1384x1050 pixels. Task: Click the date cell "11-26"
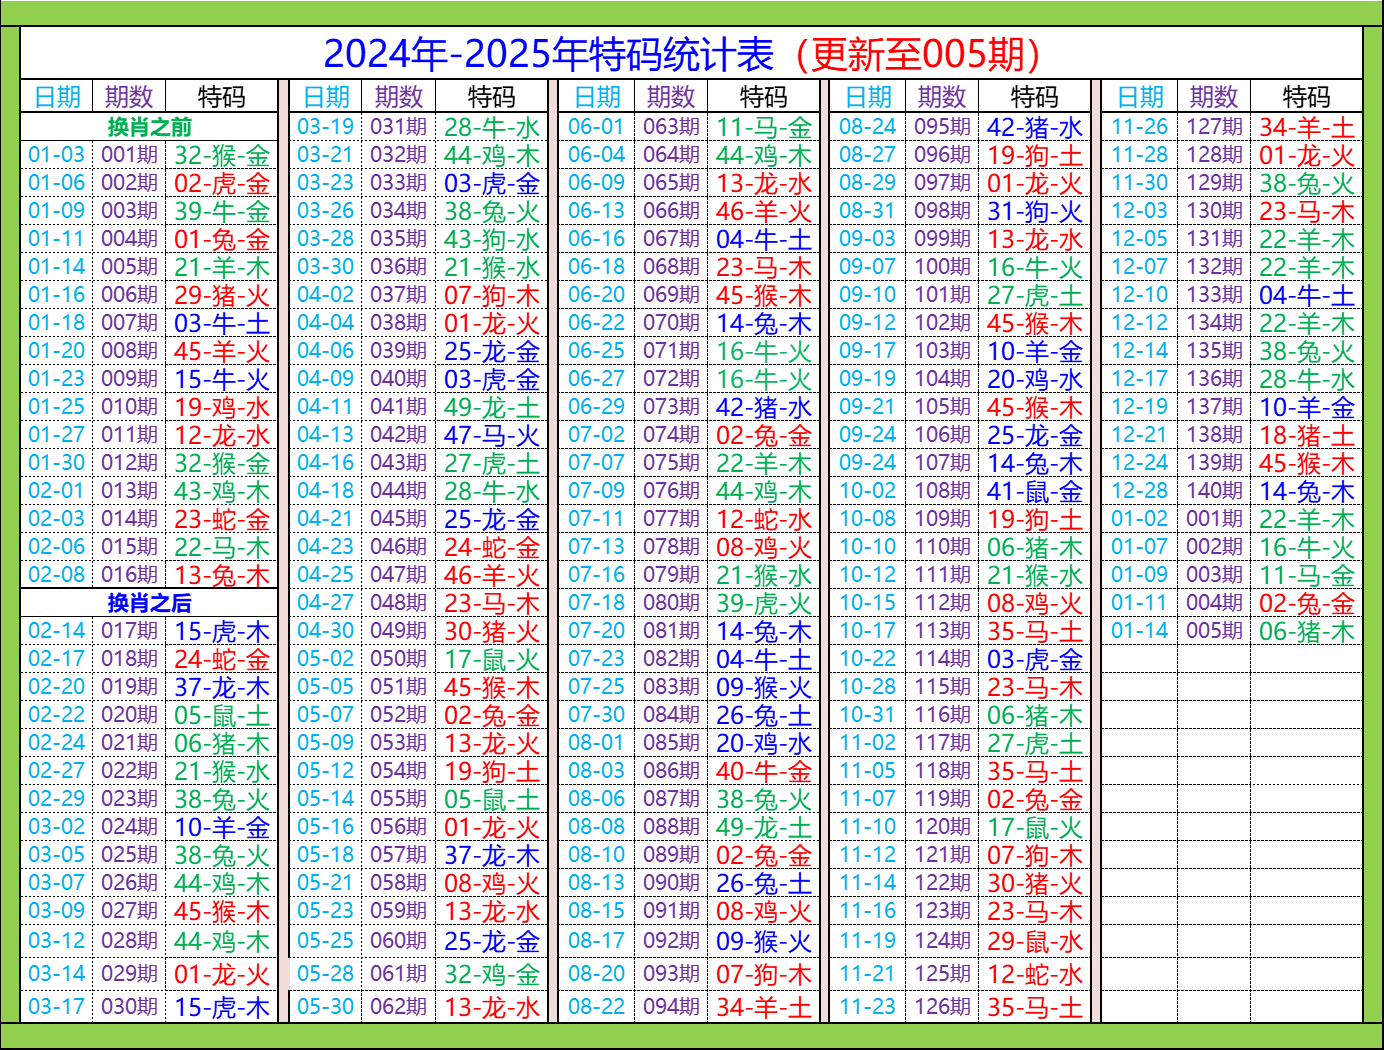point(1139,127)
